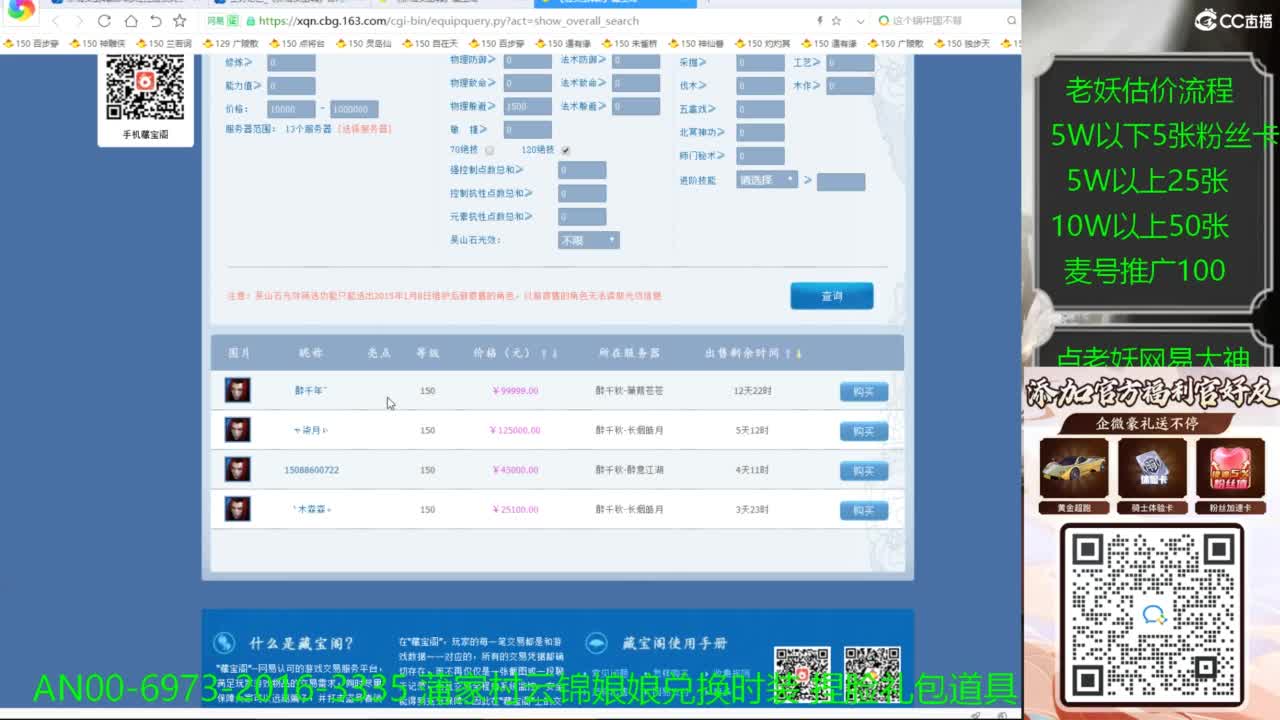Image resolution: width=1280 pixels, height=720 pixels.
Task: Click the minimum price input field
Action: point(291,109)
